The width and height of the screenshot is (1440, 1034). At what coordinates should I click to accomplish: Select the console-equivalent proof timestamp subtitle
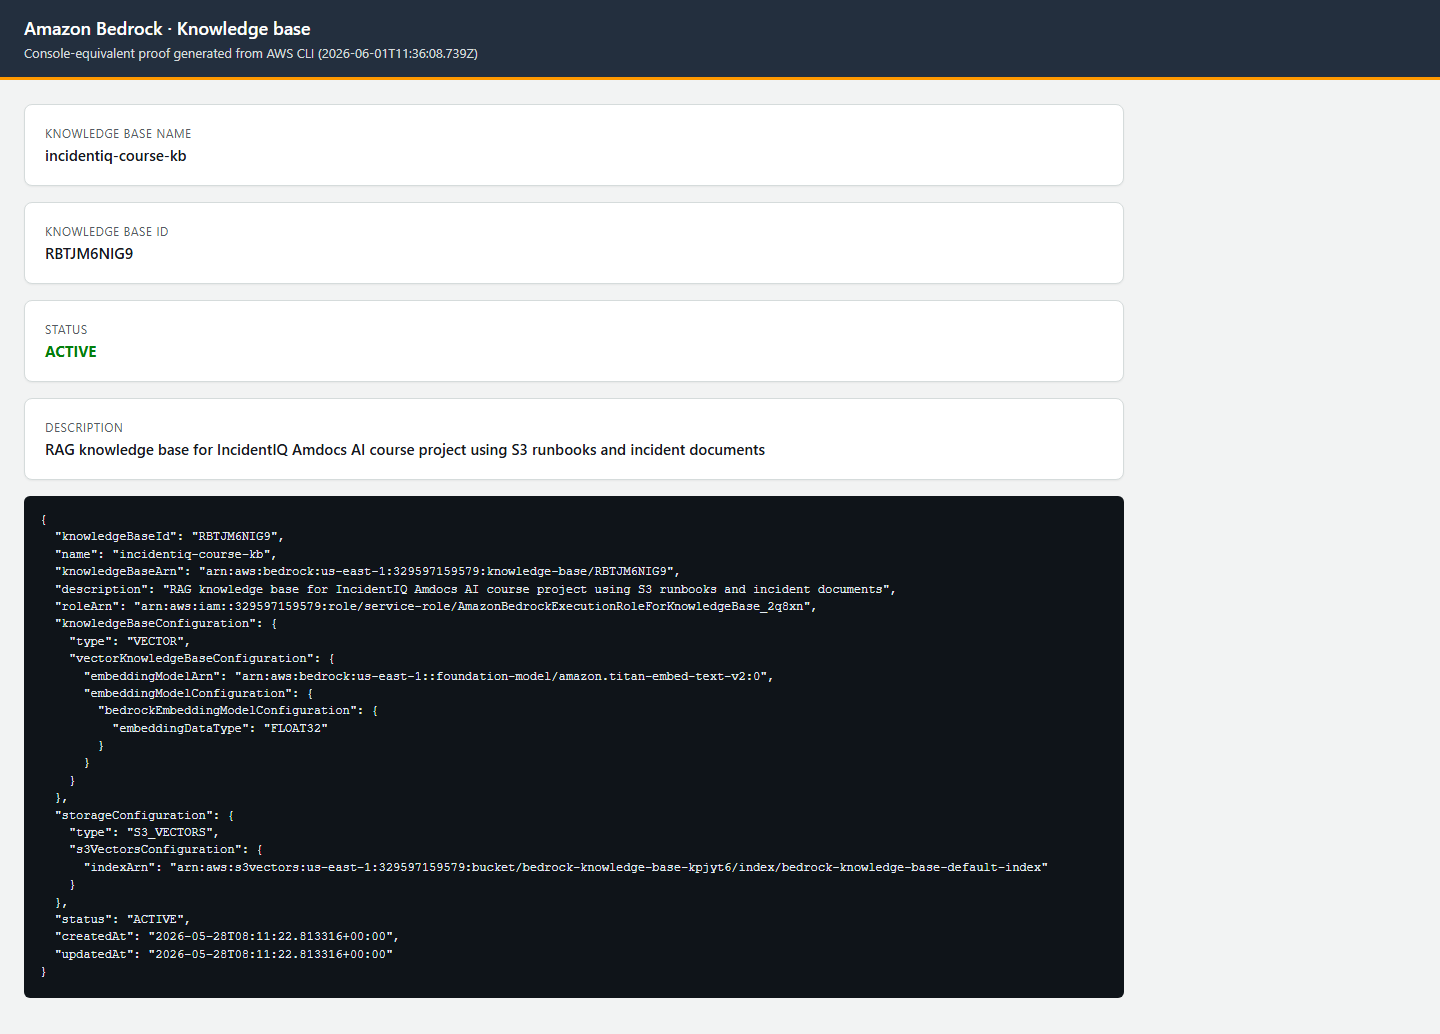pos(251,54)
